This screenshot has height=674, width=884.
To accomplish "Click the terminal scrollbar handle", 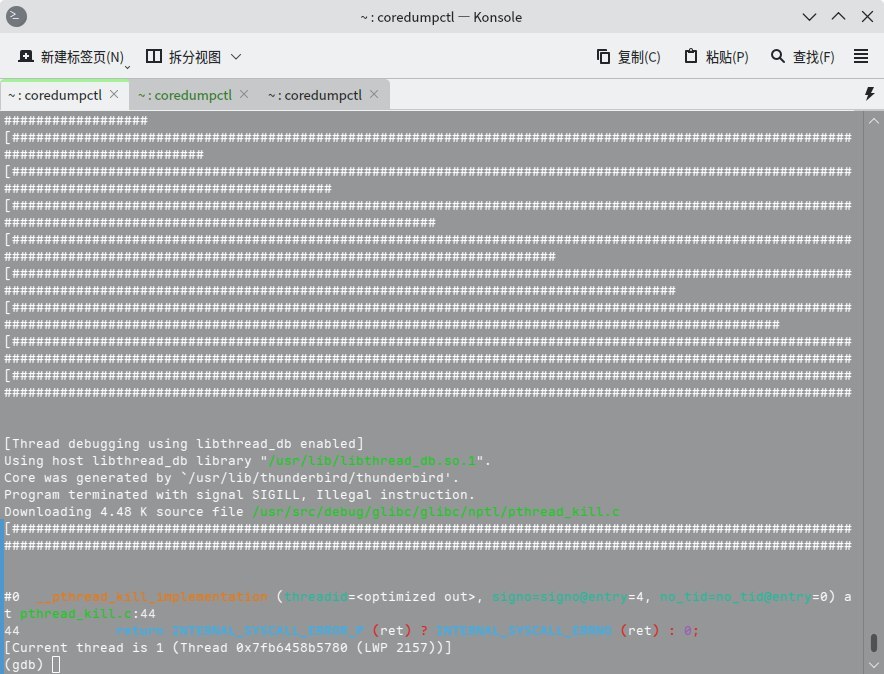I will click(x=872, y=642).
